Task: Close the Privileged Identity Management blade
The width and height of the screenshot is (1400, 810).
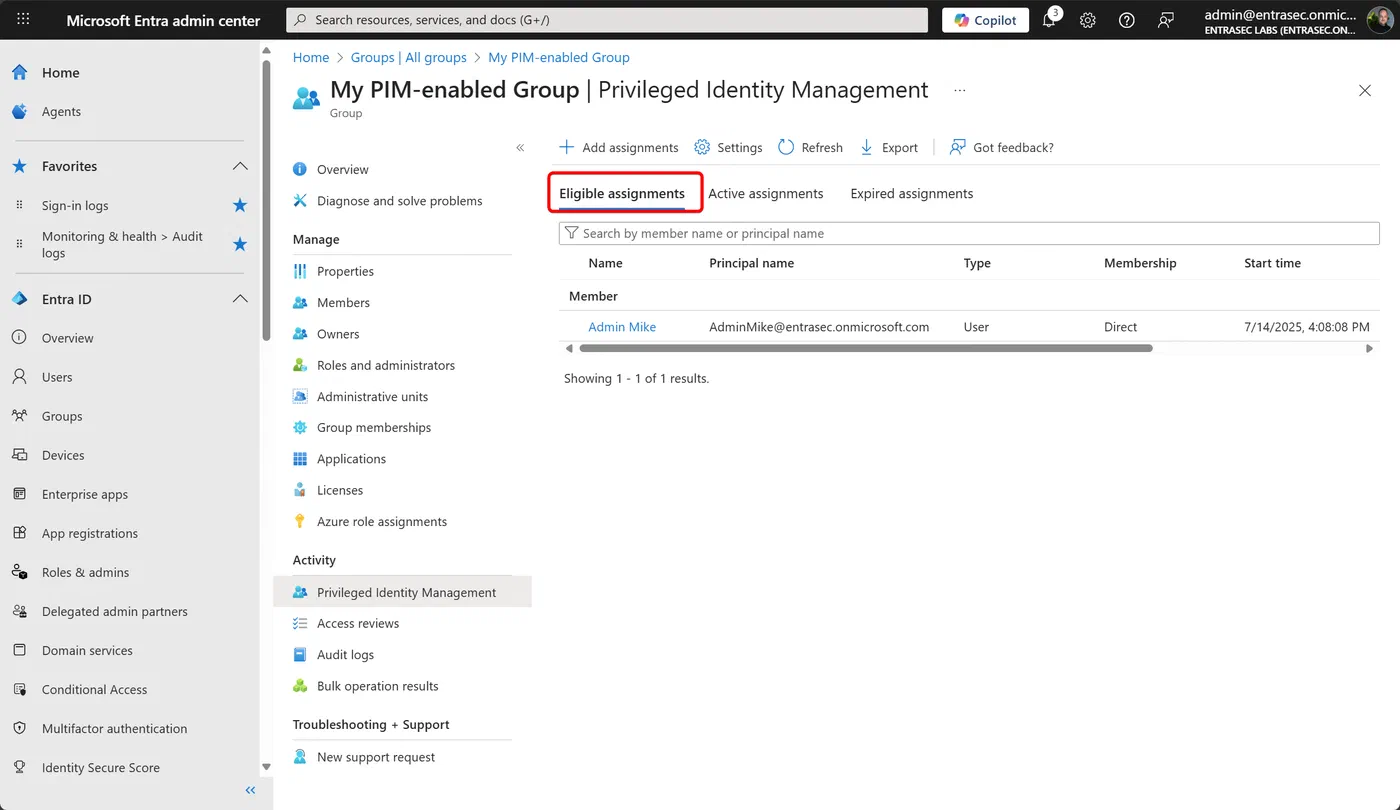Action: pos(1365,90)
